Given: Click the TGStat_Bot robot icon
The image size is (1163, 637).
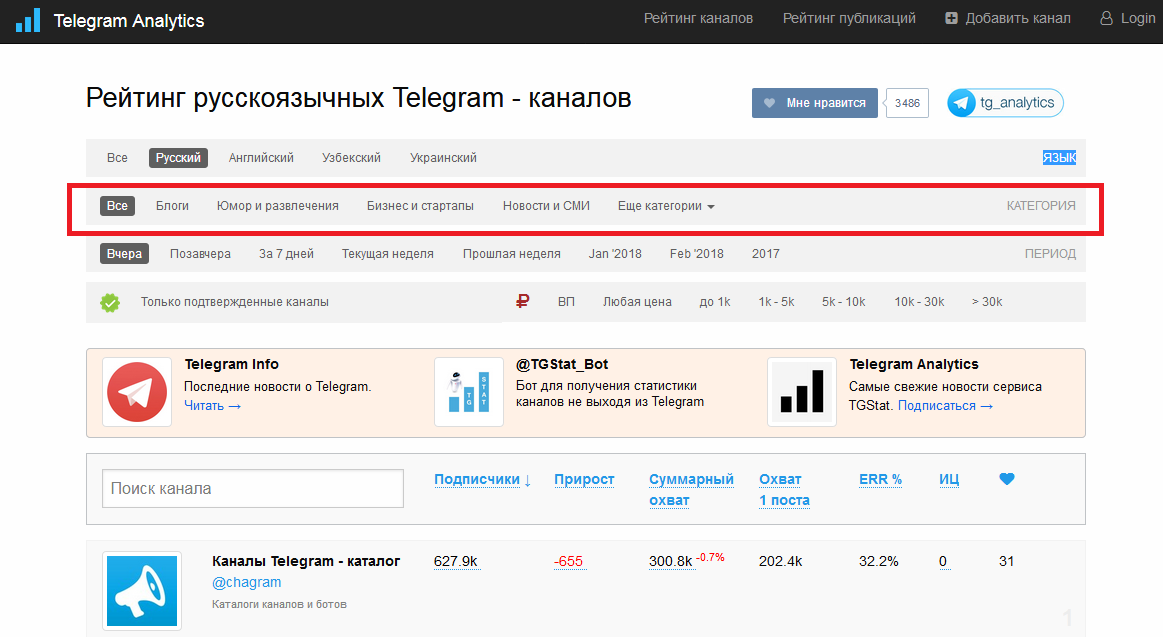Looking at the screenshot, I should click(469, 392).
